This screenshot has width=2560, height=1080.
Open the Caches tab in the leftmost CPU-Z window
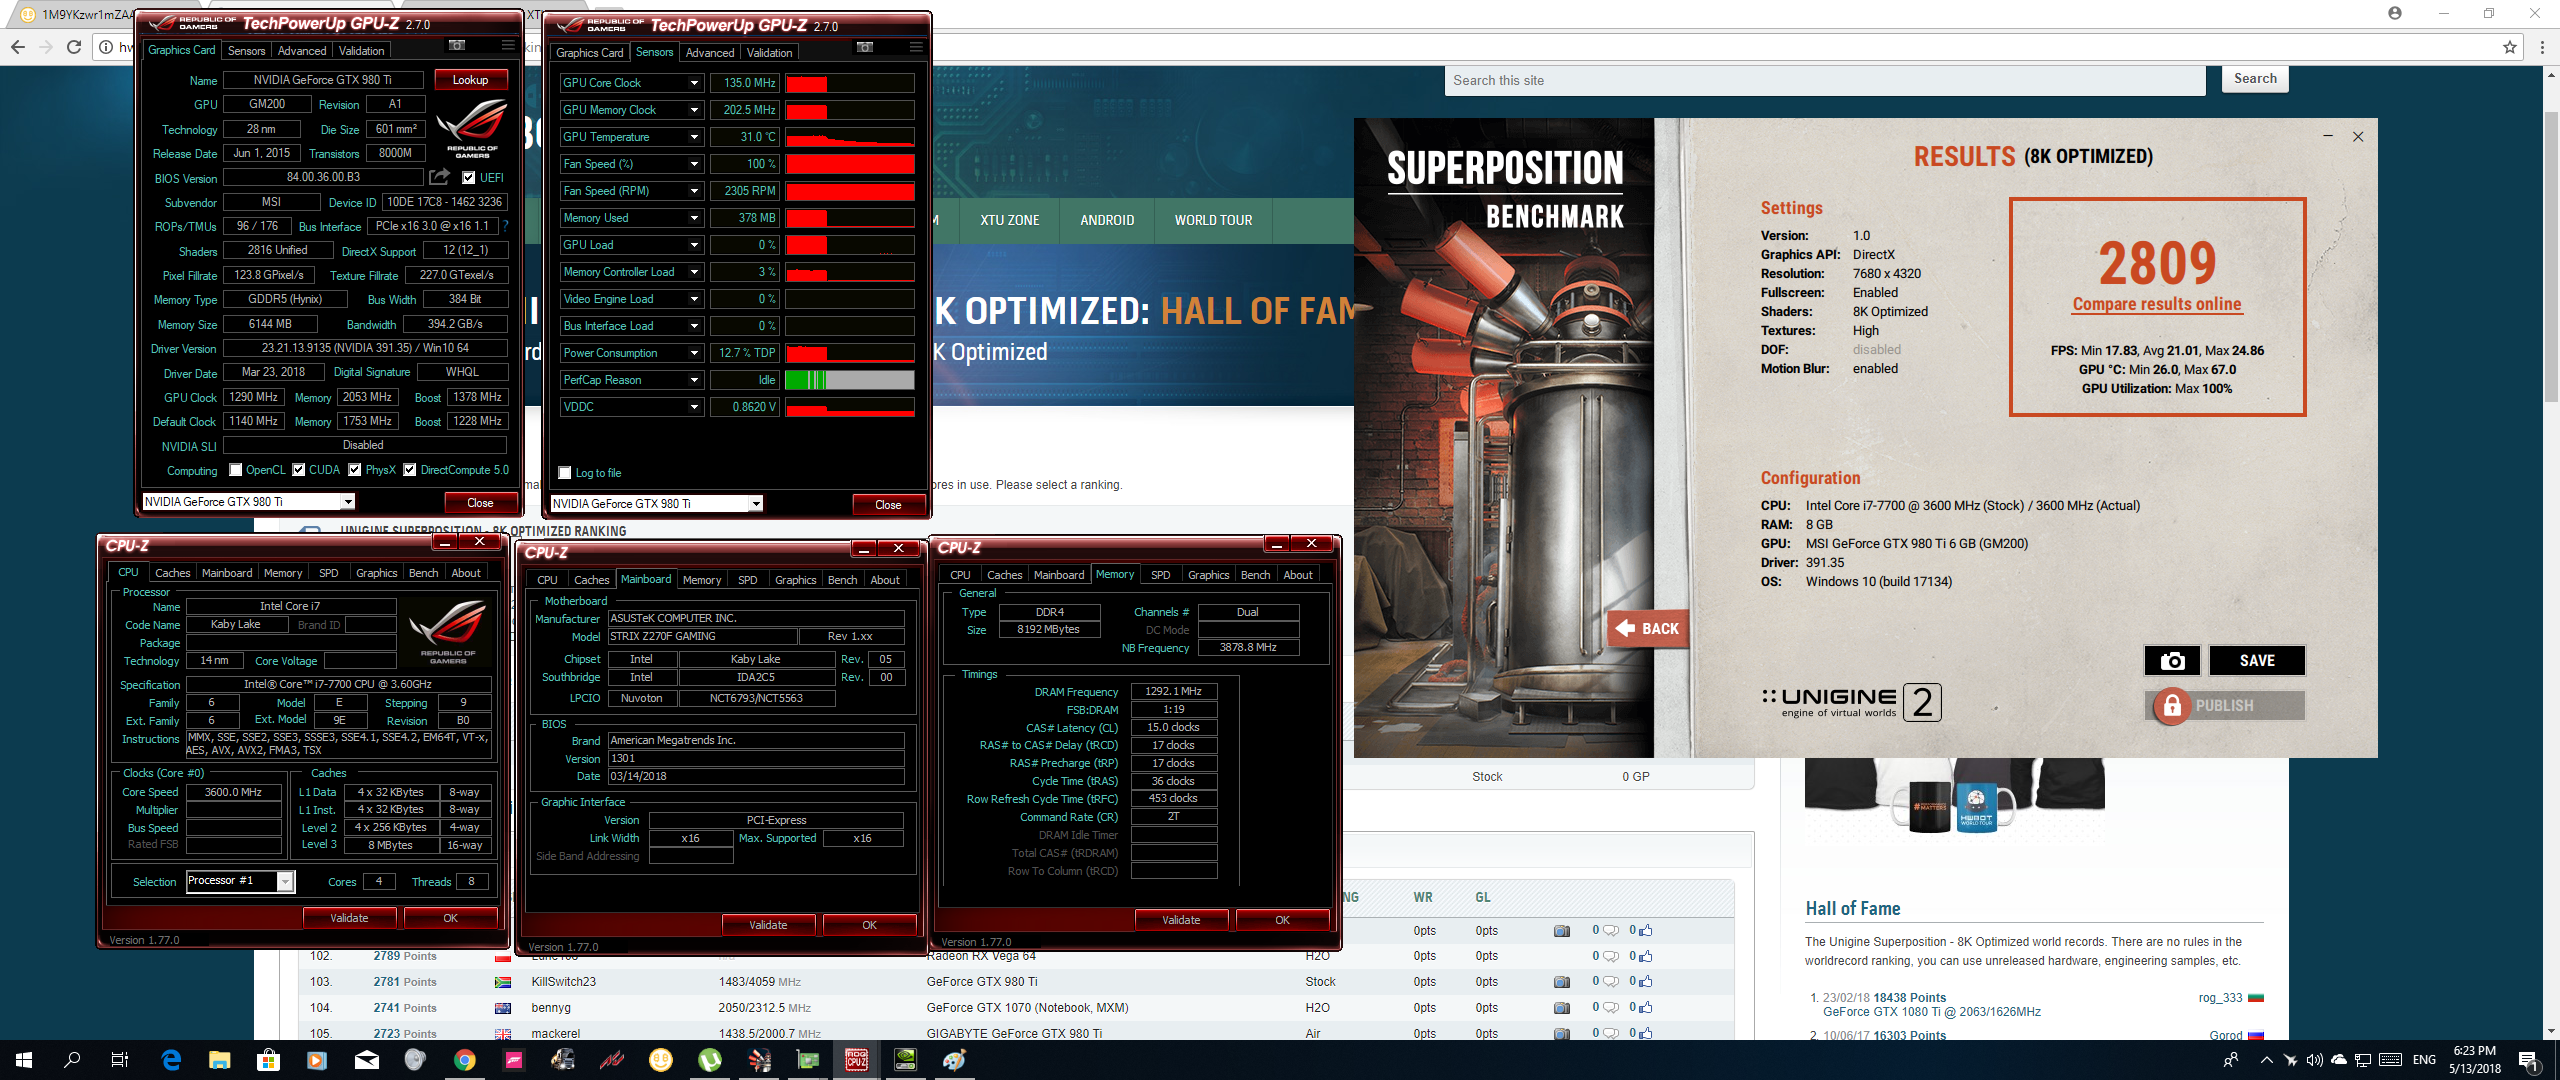click(172, 573)
